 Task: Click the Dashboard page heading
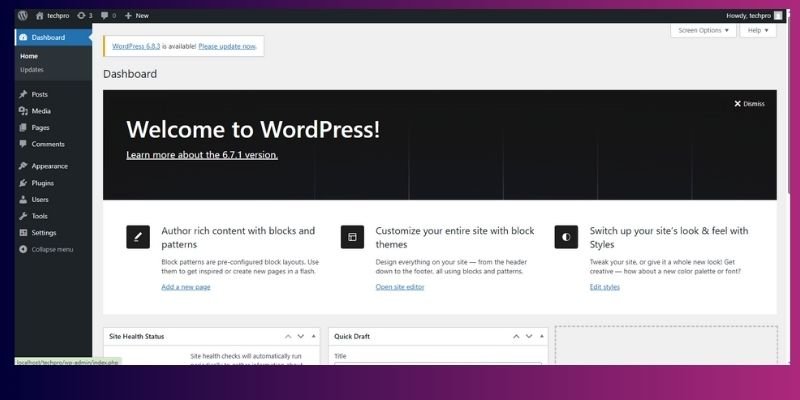pos(130,74)
